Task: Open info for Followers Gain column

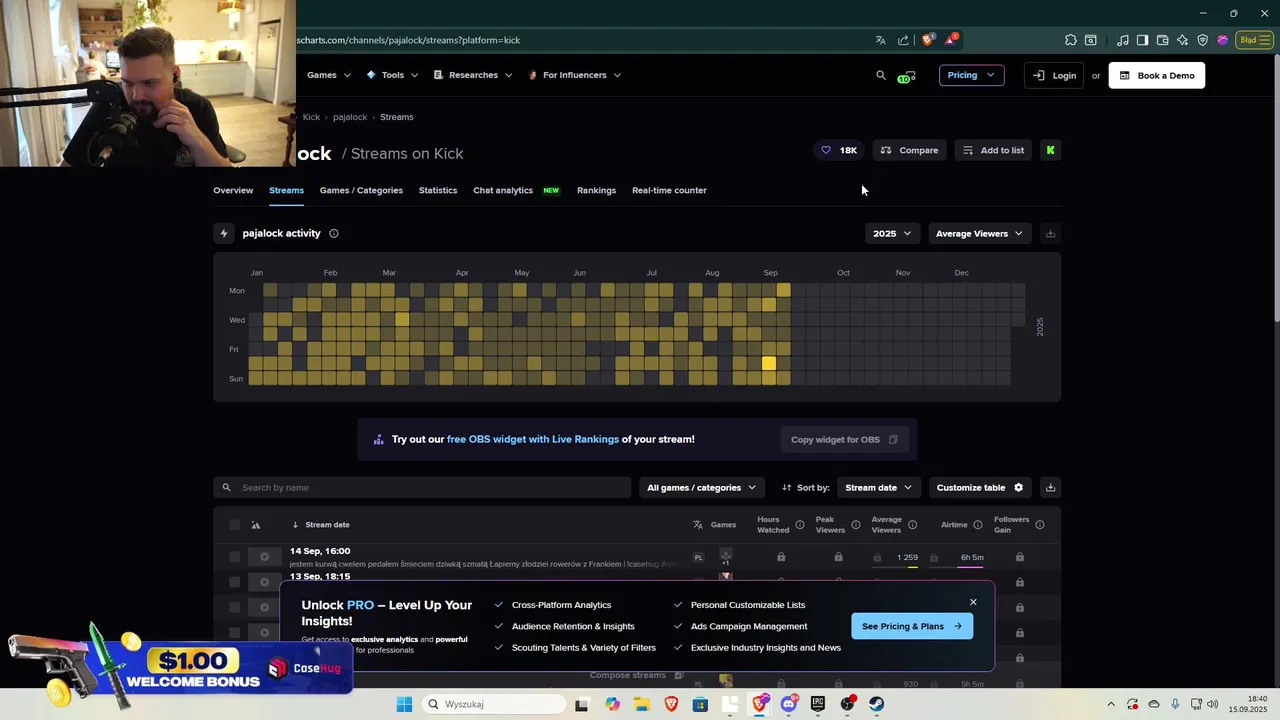Action: pos(1040,525)
